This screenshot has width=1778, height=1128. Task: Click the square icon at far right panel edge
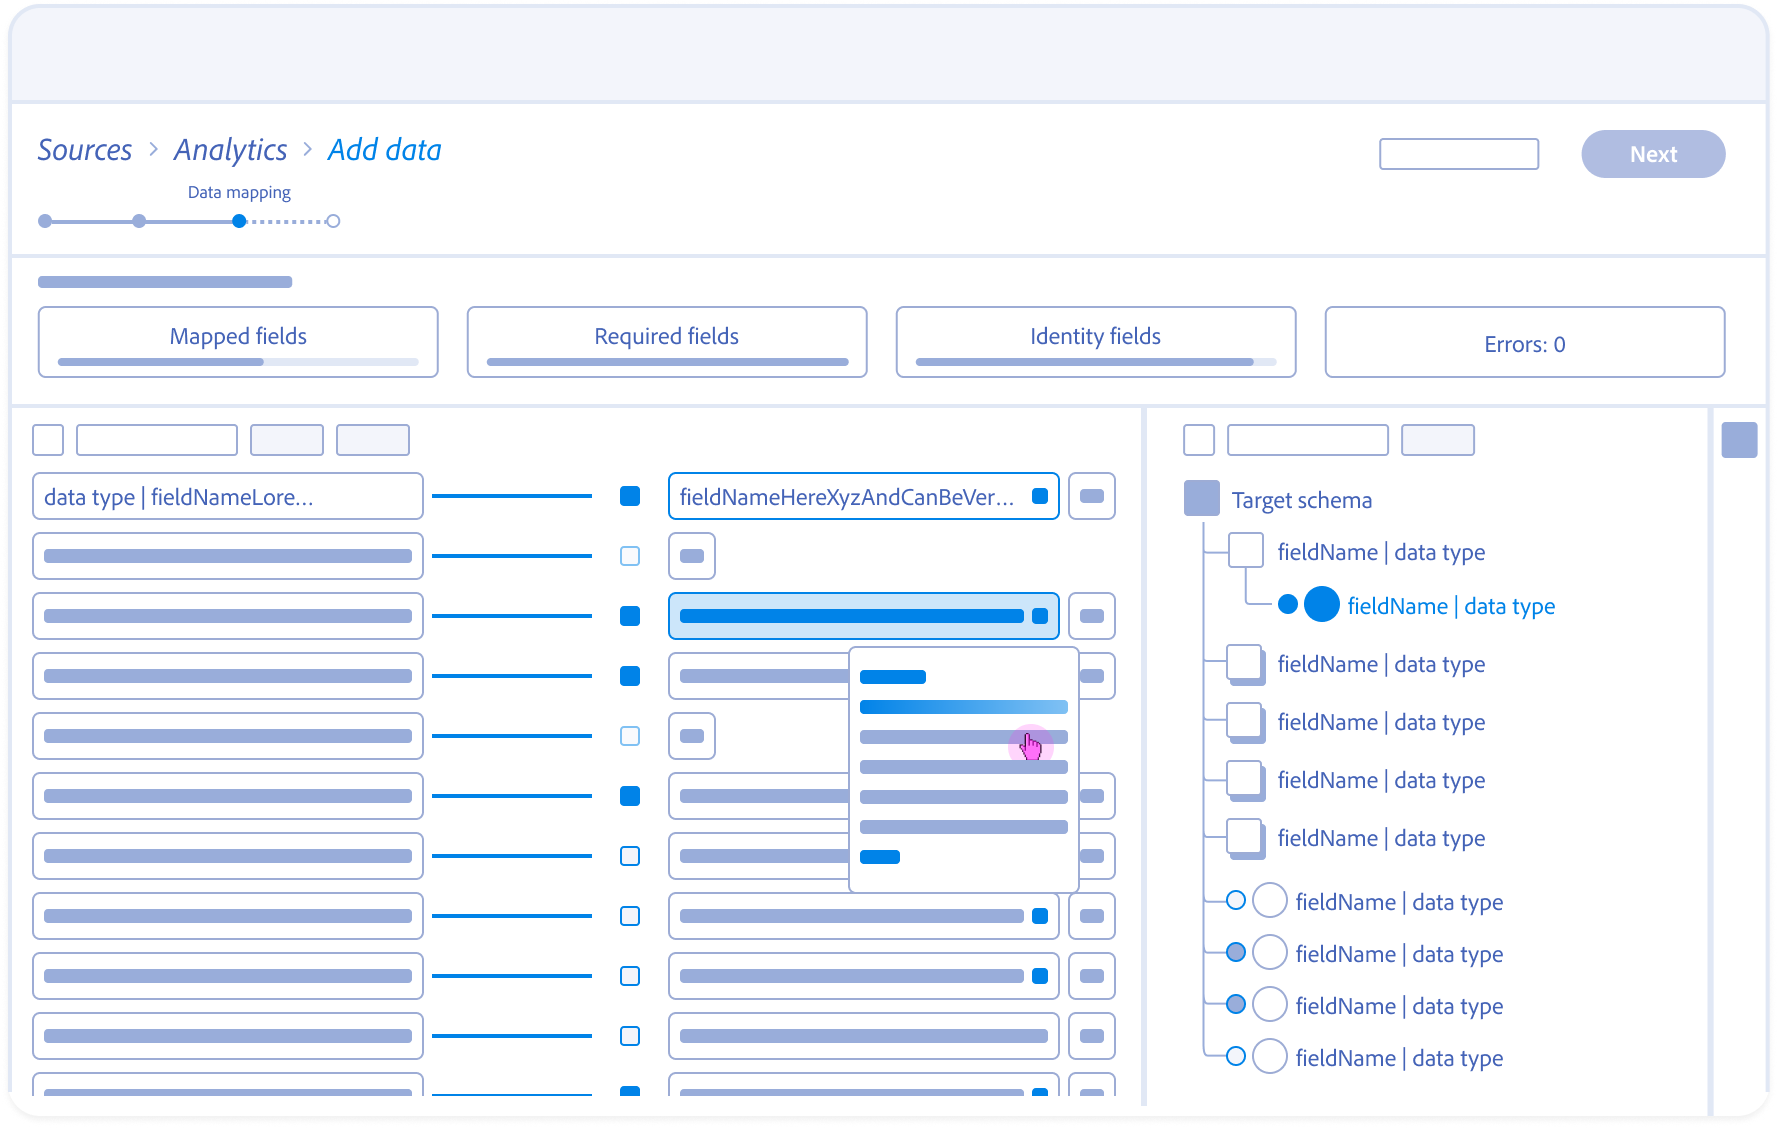tap(1739, 440)
